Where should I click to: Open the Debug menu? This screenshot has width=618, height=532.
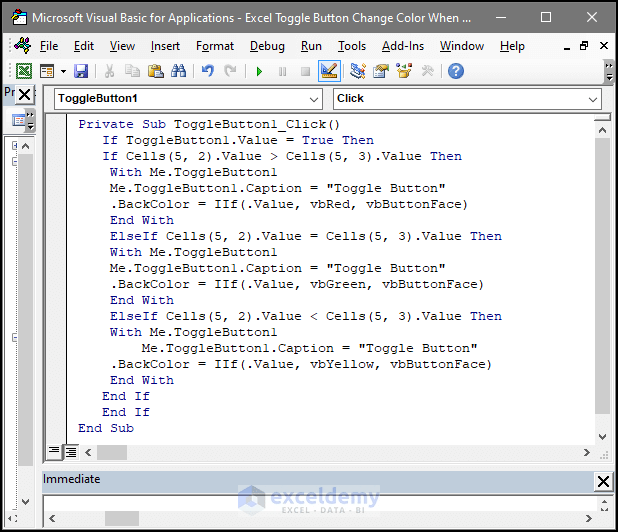[x=267, y=46]
